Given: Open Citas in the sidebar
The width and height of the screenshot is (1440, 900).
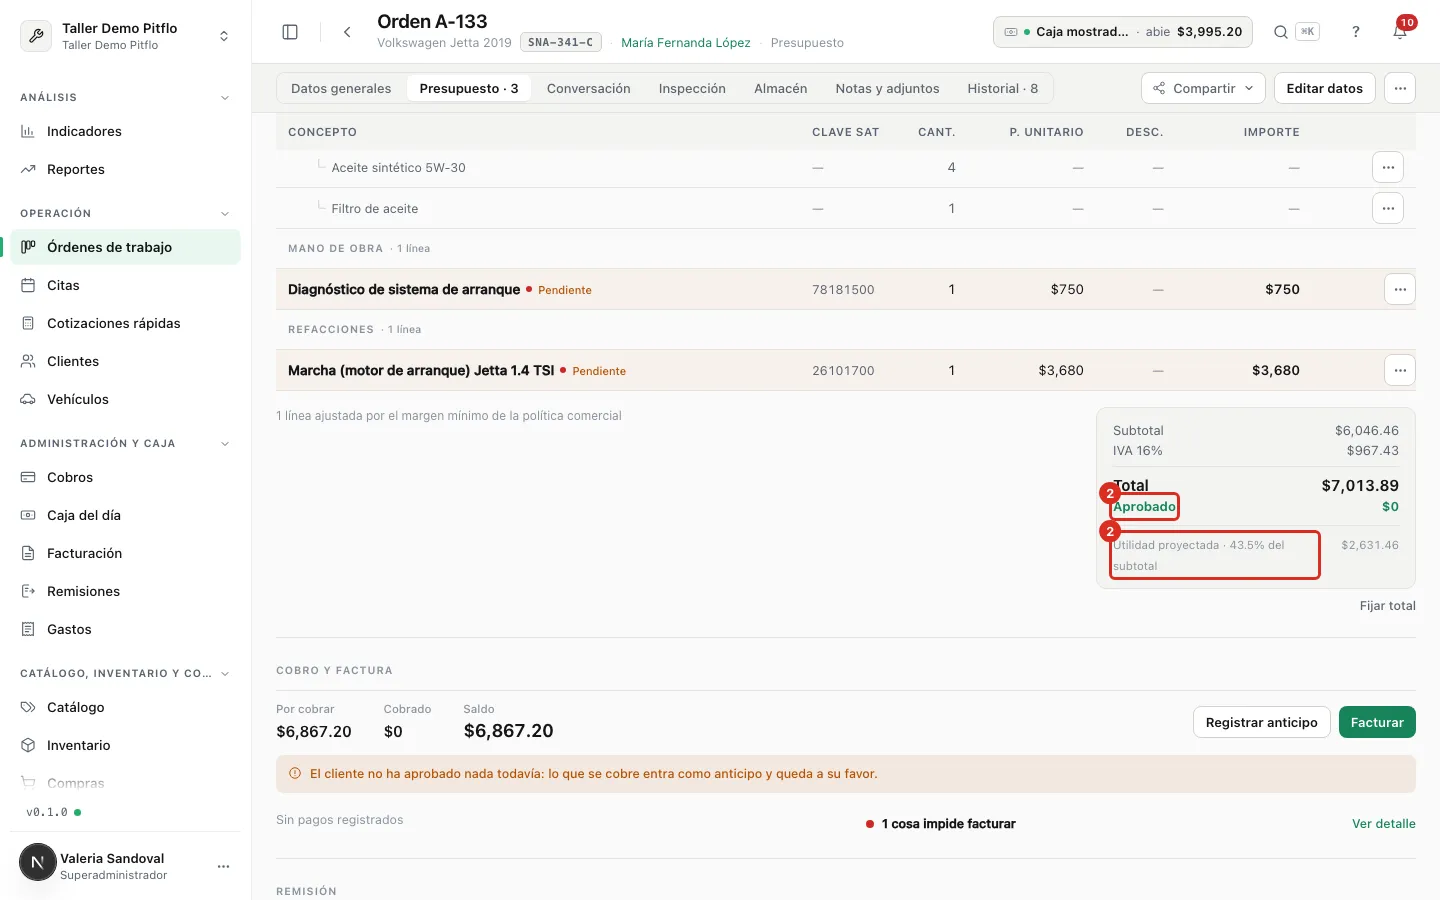Looking at the screenshot, I should click(x=125, y=285).
